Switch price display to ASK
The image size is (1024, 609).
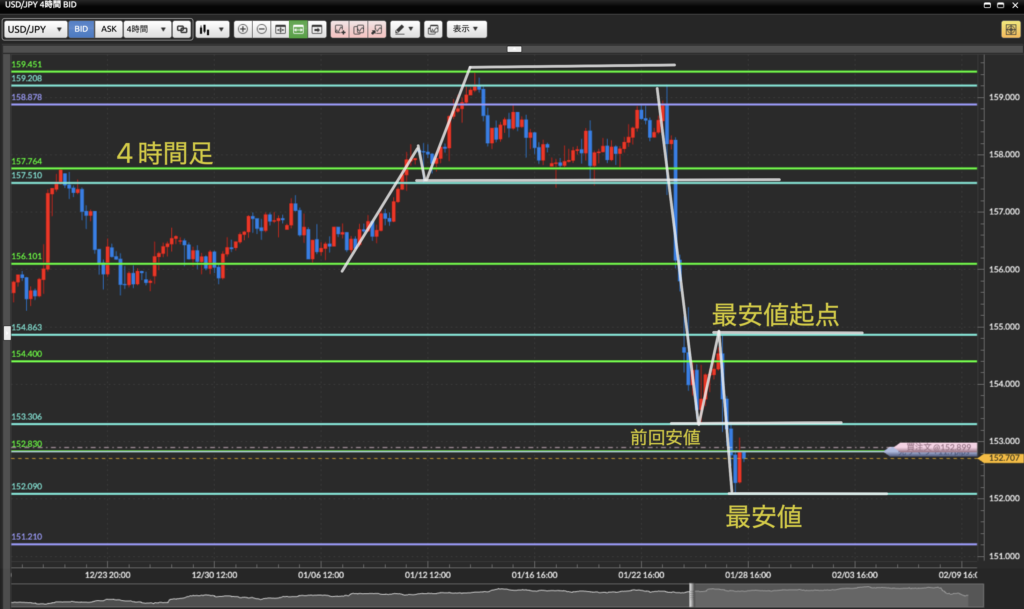(108, 30)
